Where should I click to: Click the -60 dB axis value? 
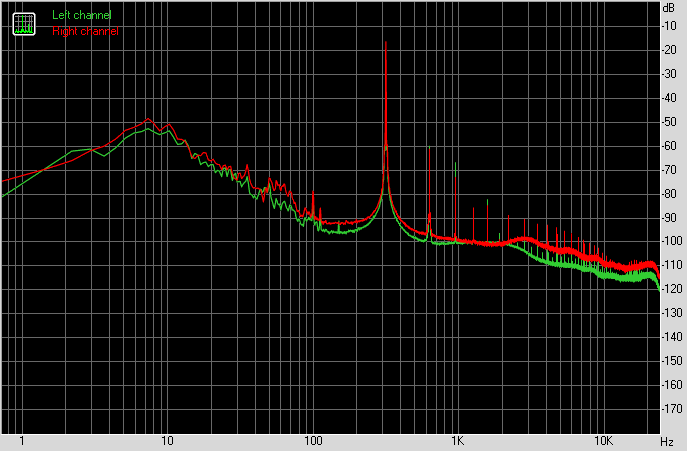(x=669, y=146)
